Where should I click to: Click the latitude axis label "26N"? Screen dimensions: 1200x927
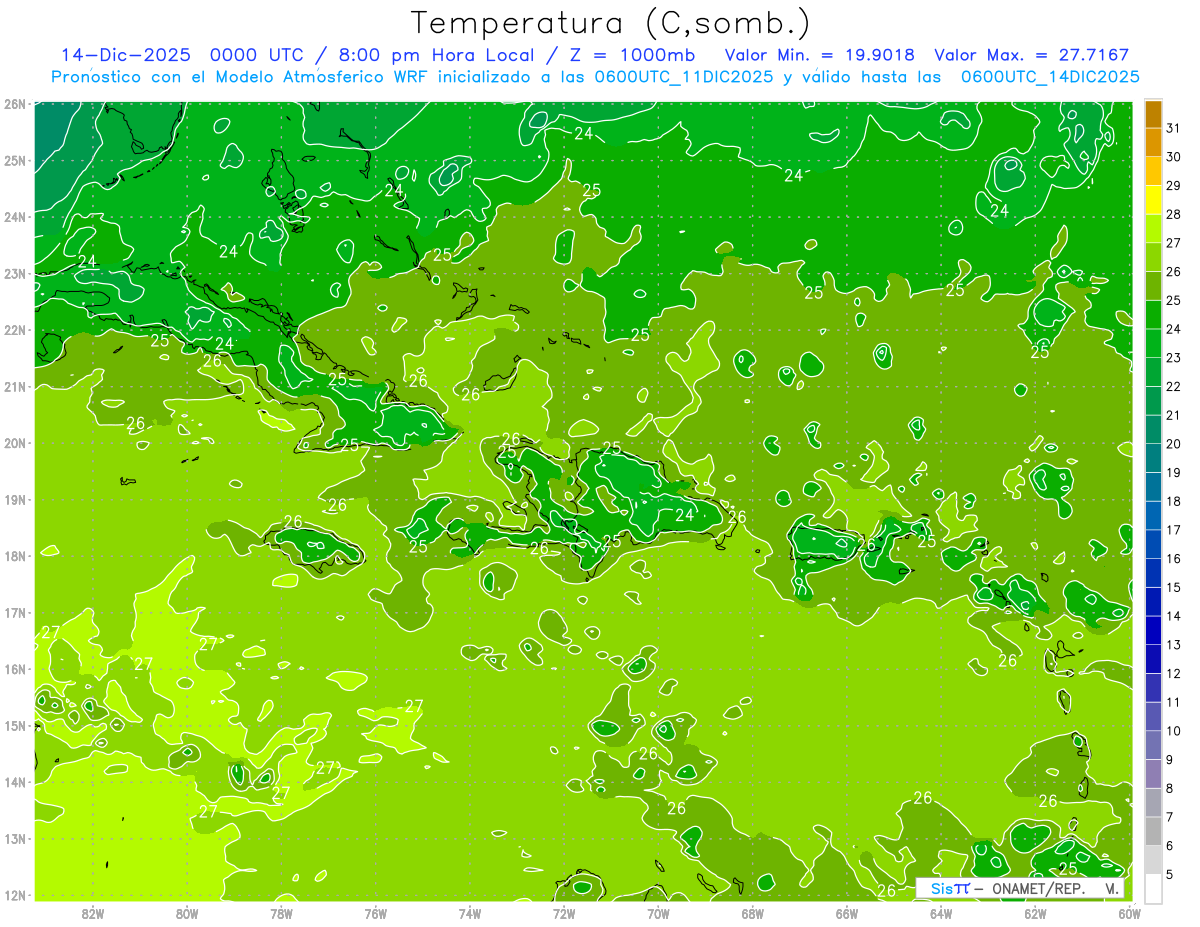(15, 104)
